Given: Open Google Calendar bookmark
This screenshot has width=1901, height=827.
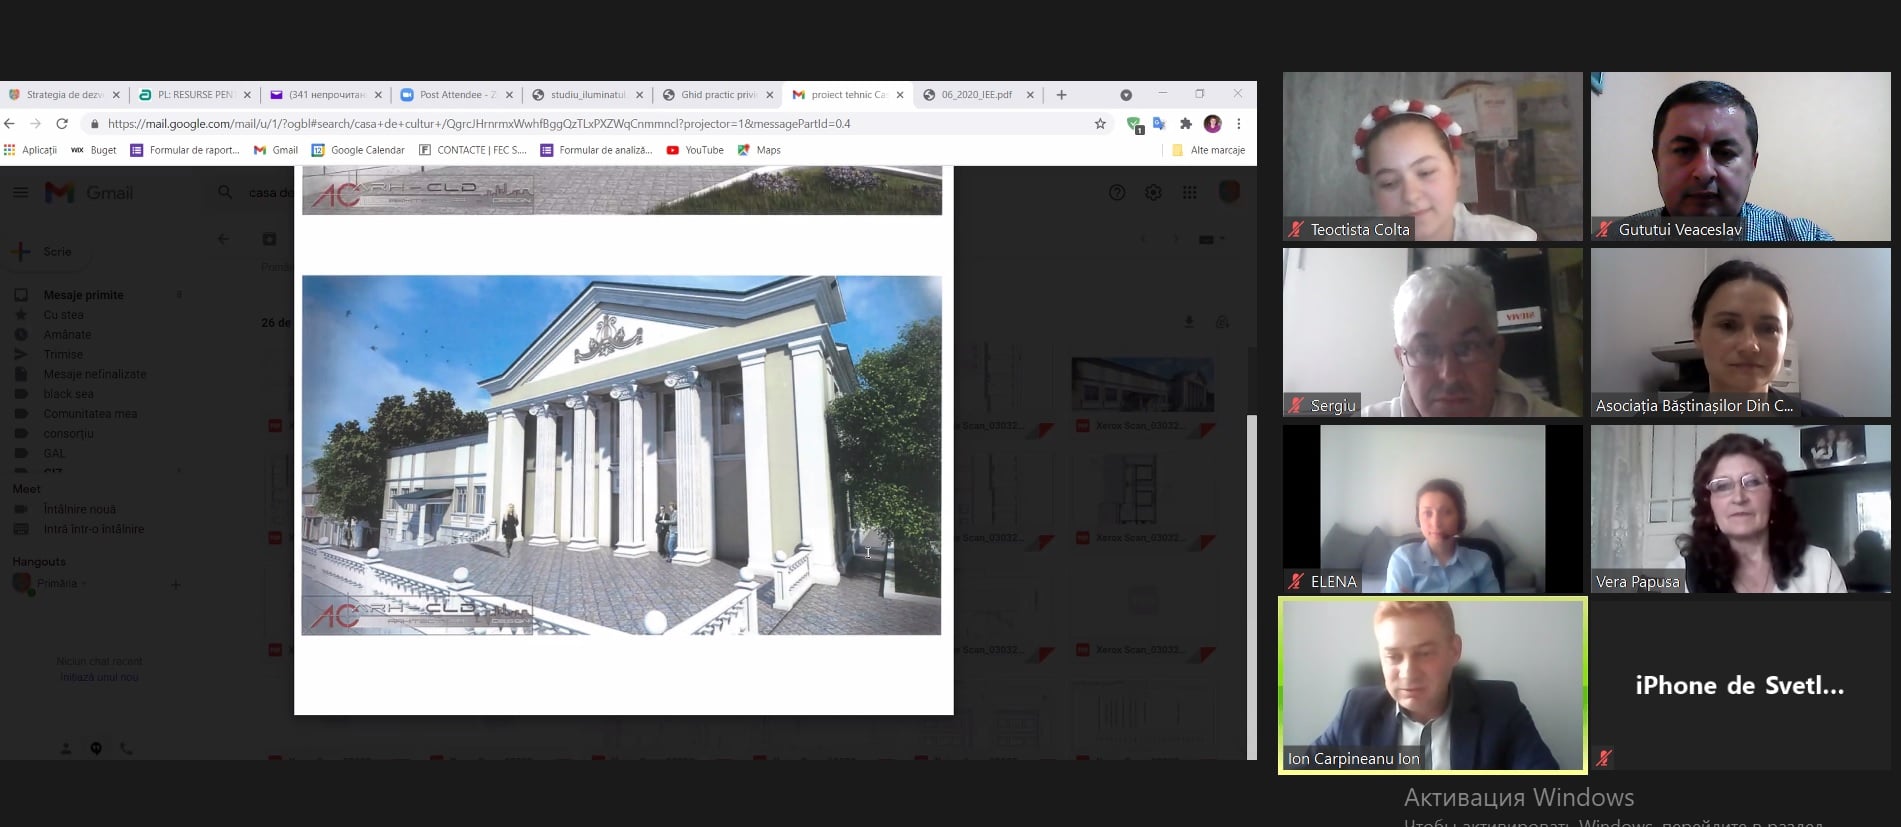Looking at the screenshot, I should (x=358, y=150).
